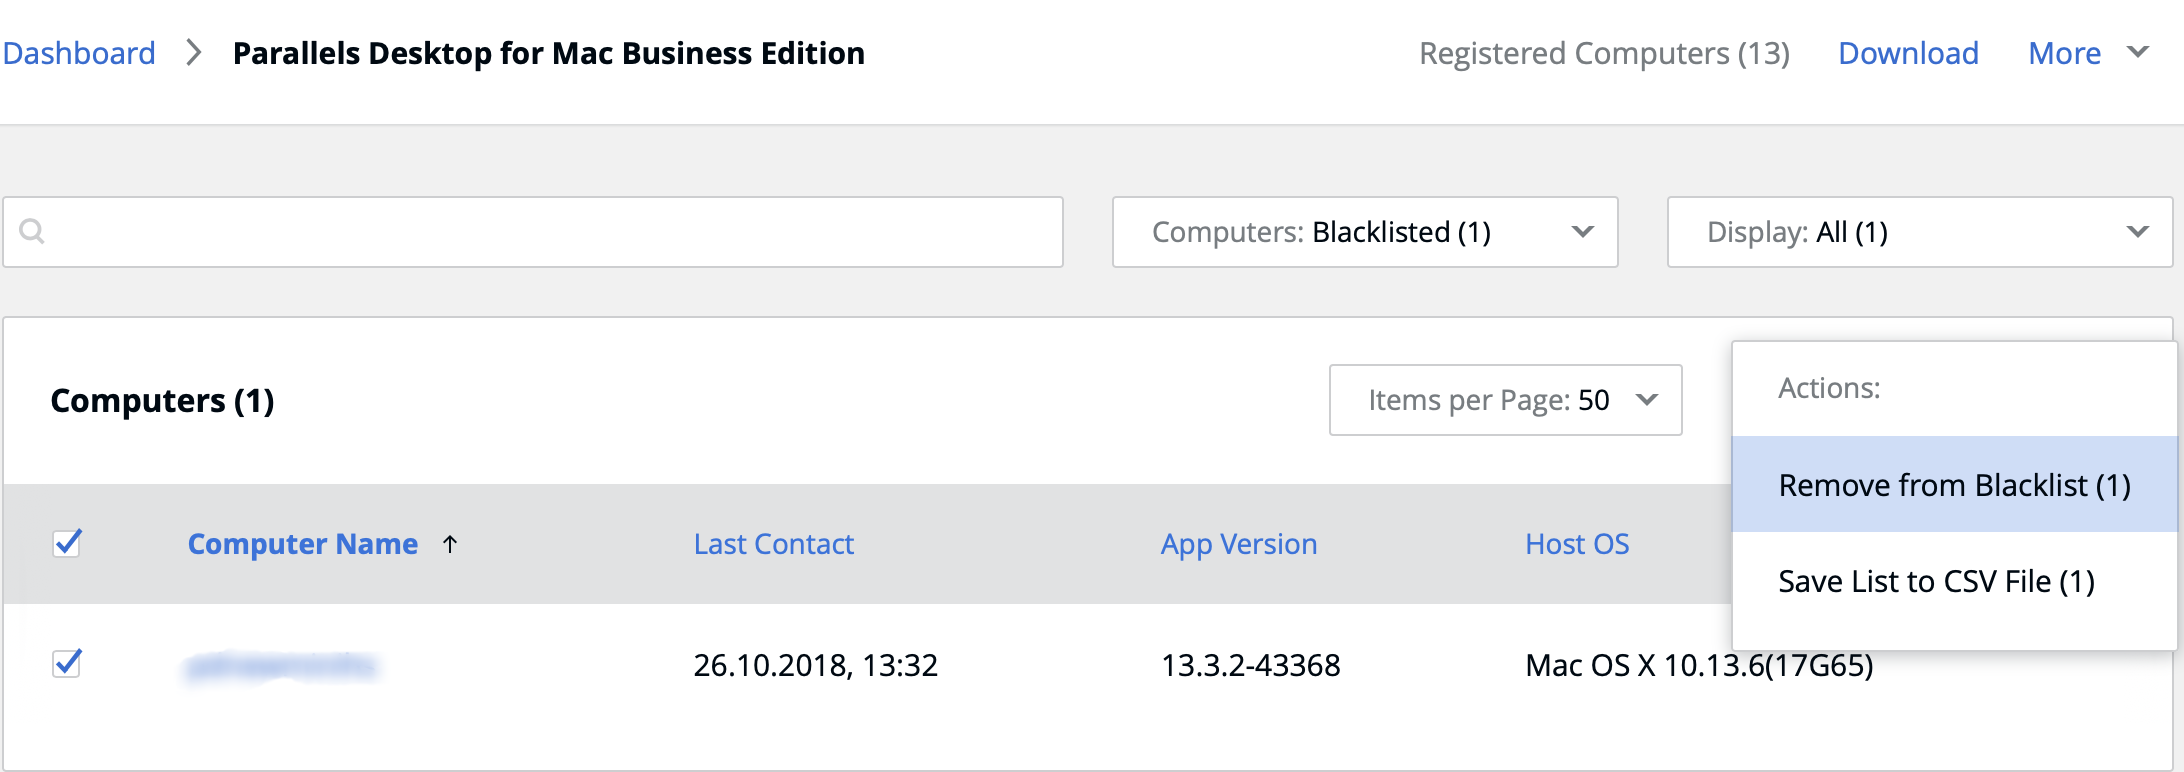This screenshot has width=2184, height=772.
Task: Click the ascending sort arrow icon
Action: tap(450, 544)
